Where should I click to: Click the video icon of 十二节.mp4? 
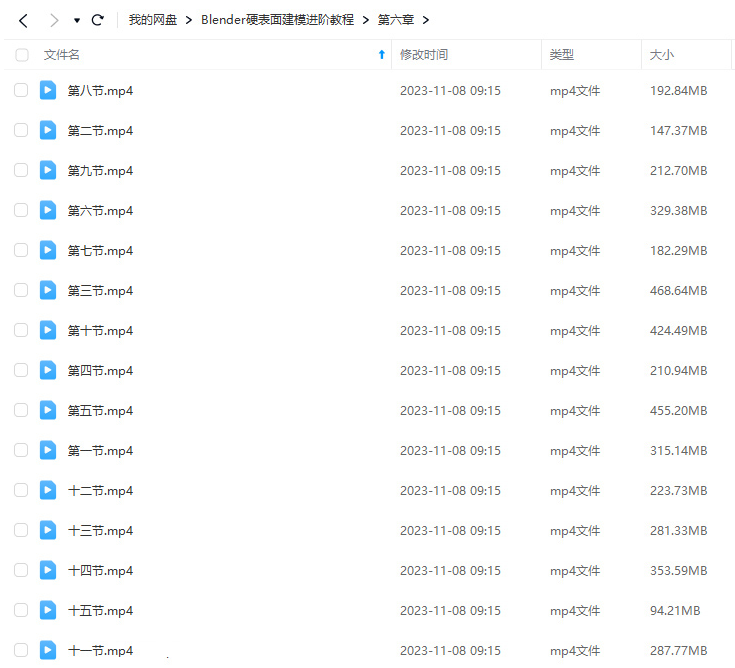(x=48, y=490)
